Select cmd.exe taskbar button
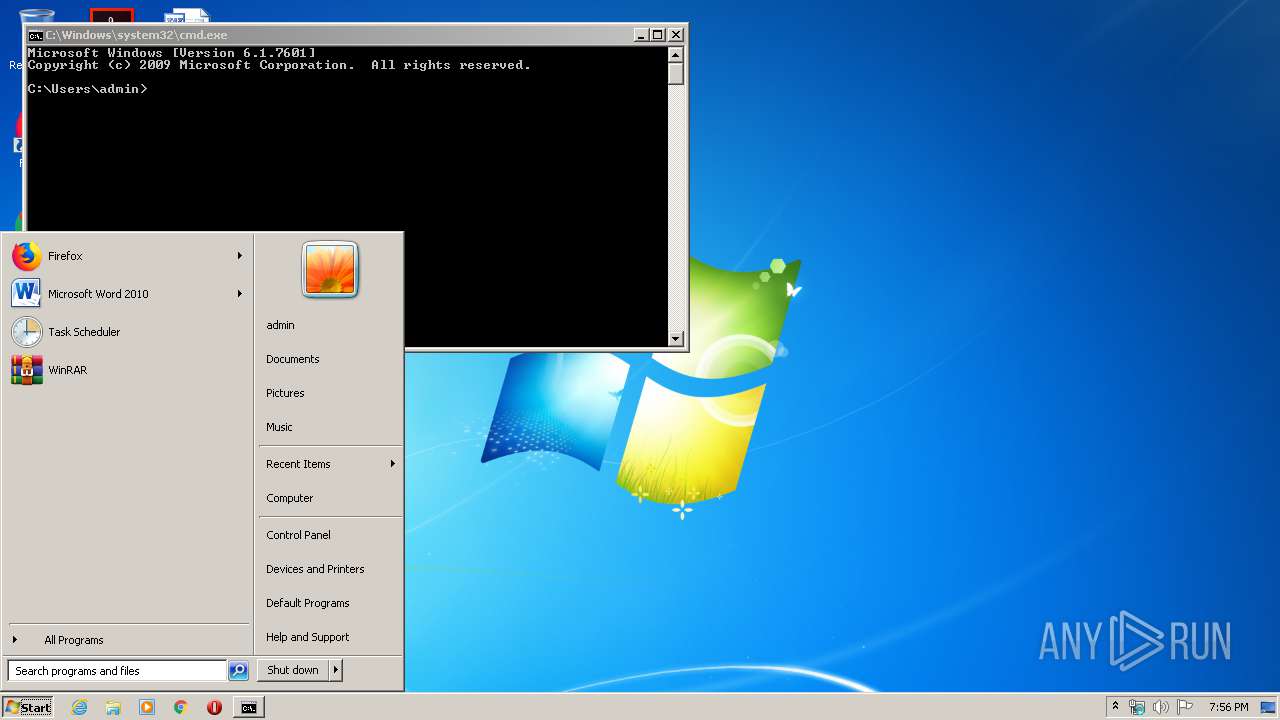Image resolution: width=1280 pixels, height=720 pixels. coord(248,707)
